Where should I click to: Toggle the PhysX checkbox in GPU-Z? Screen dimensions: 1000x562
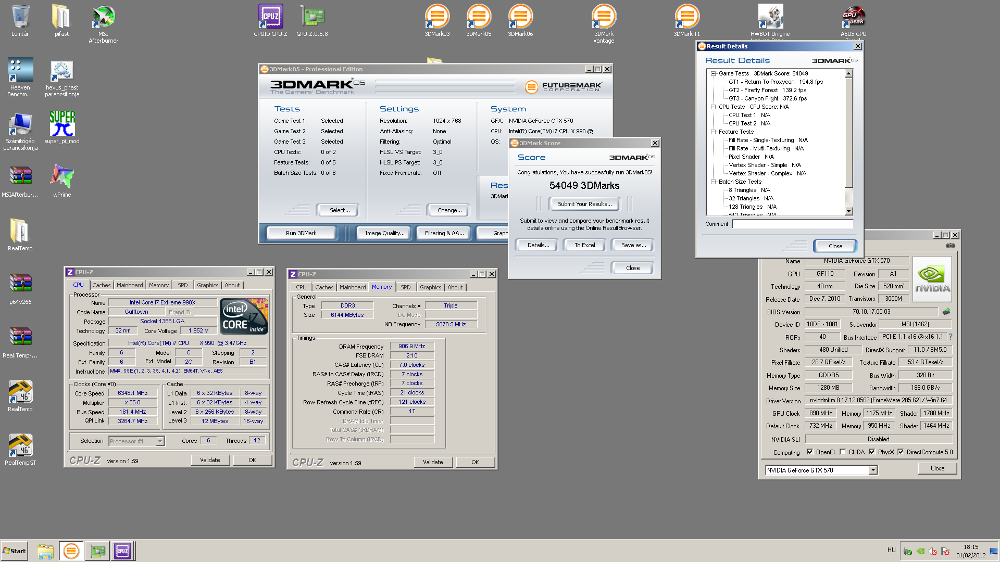(871, 452)
